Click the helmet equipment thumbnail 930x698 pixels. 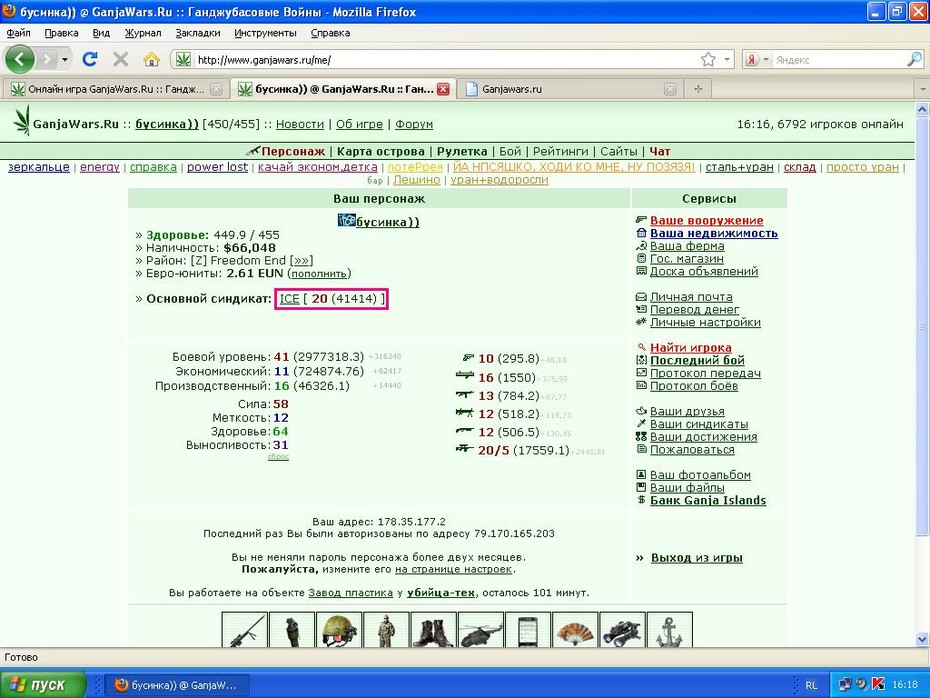tap(339, 630)
